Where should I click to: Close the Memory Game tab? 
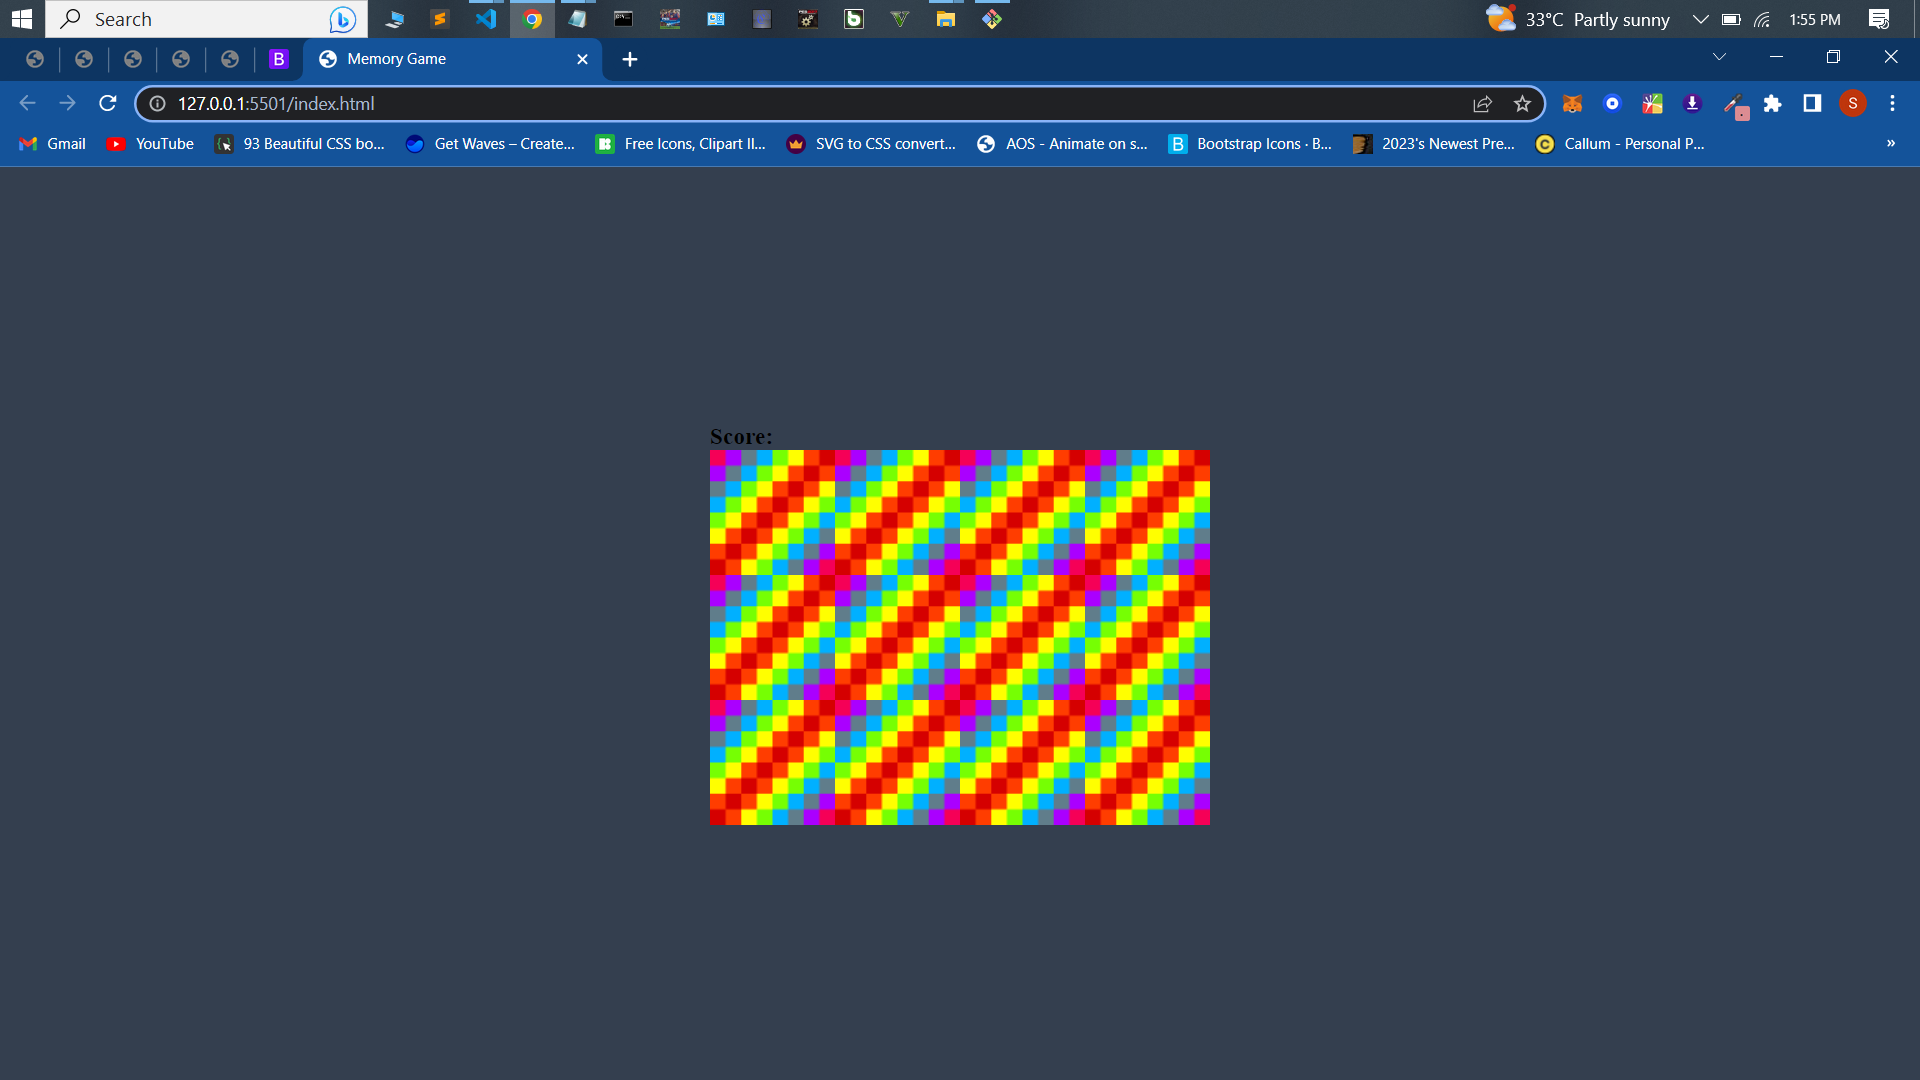click(x=582, y=59)
